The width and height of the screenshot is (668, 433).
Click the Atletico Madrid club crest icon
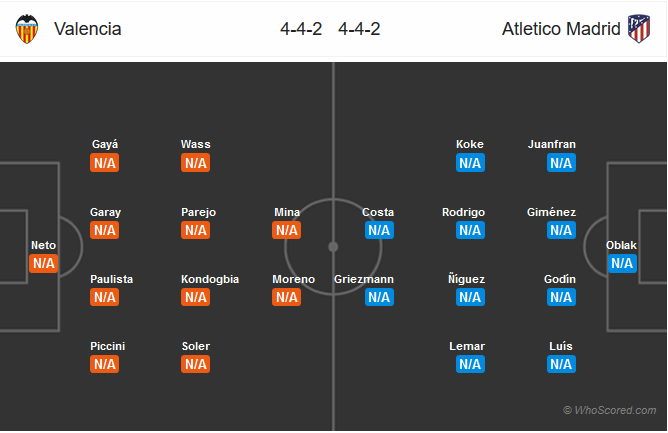(x=639, y=29)
